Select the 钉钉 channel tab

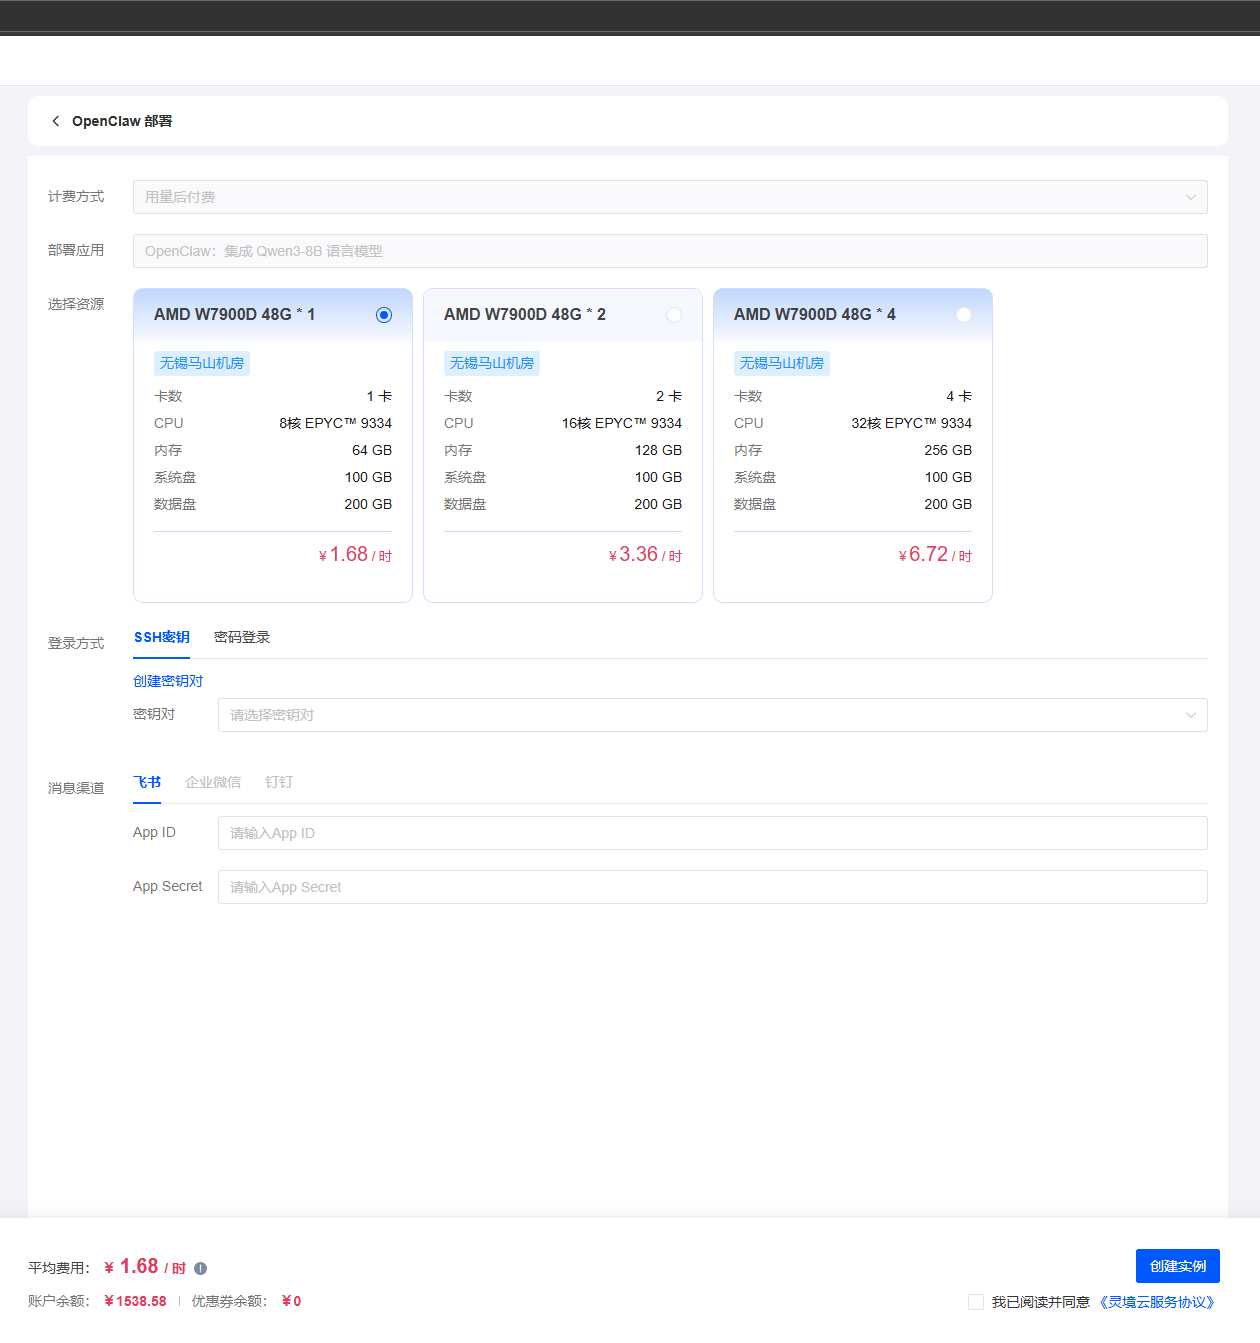coord(279,782)
